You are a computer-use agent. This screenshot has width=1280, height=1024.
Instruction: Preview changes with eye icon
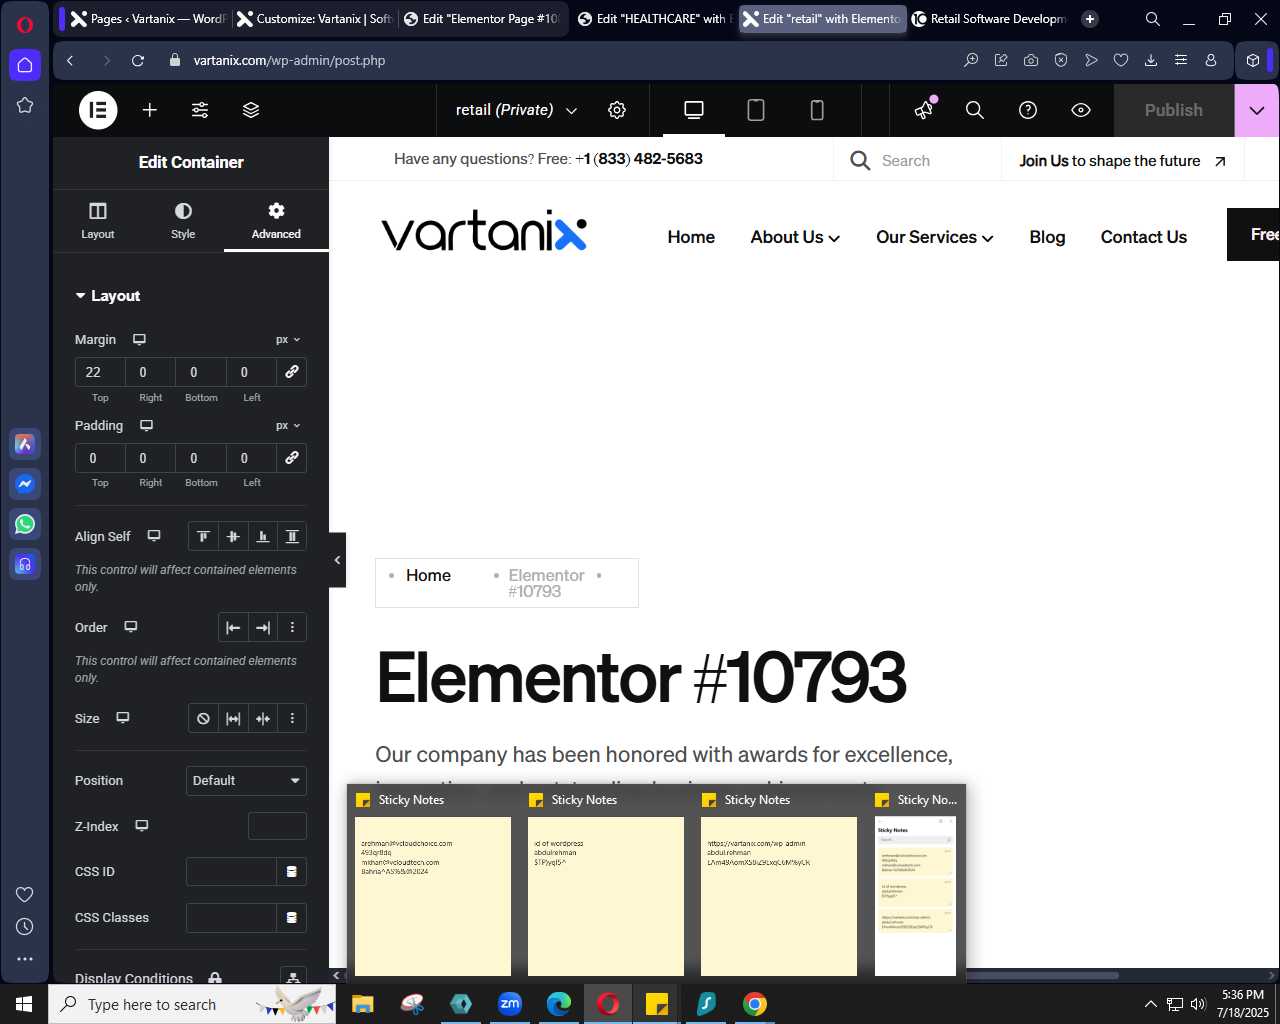(x=1081, y=110)
